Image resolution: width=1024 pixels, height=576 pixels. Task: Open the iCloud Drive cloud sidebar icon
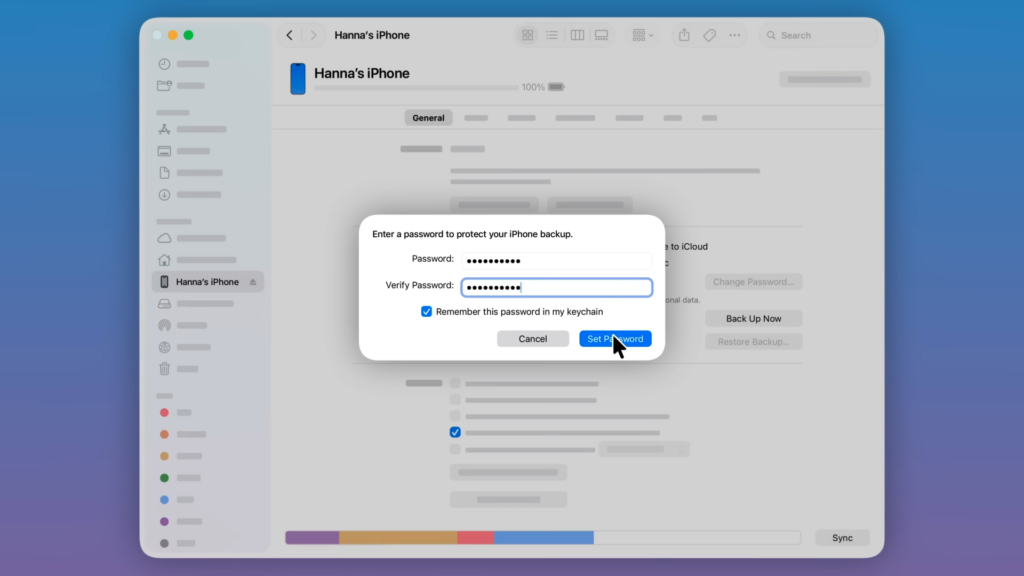(x=165, y=238)
